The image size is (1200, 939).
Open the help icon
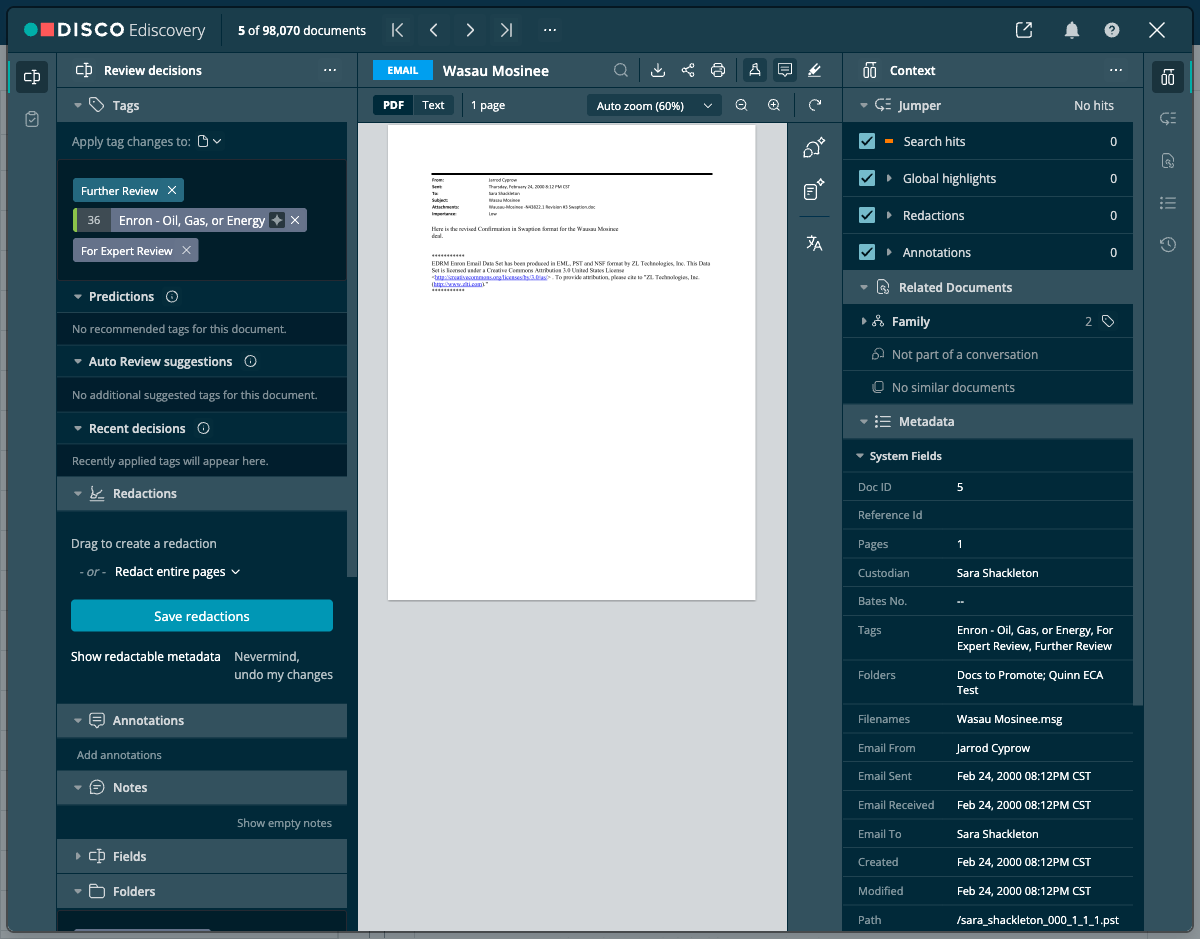pos(1112,30)
